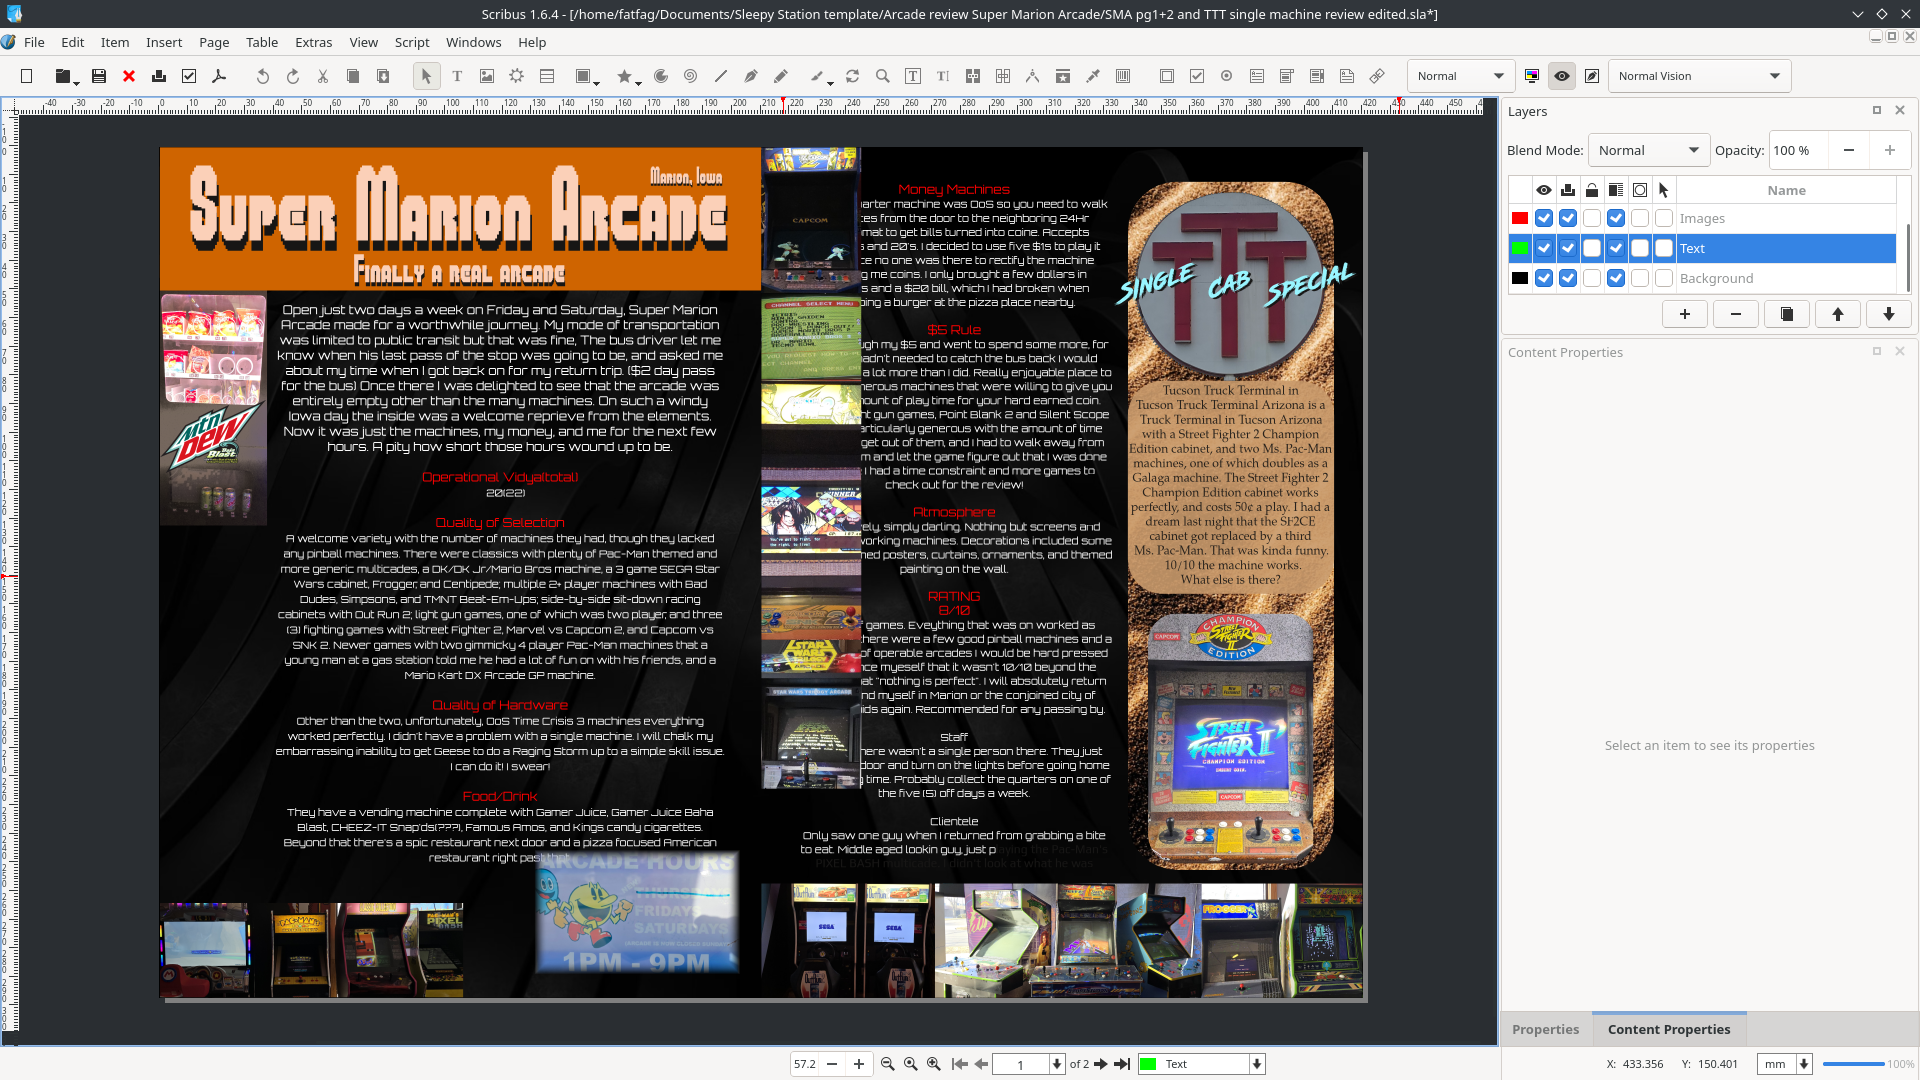This screenshot has width=1920, height=1080.
Task: Click the green color swatch of Text layer
Action: pyautogui.click(x=1520, y=248)
